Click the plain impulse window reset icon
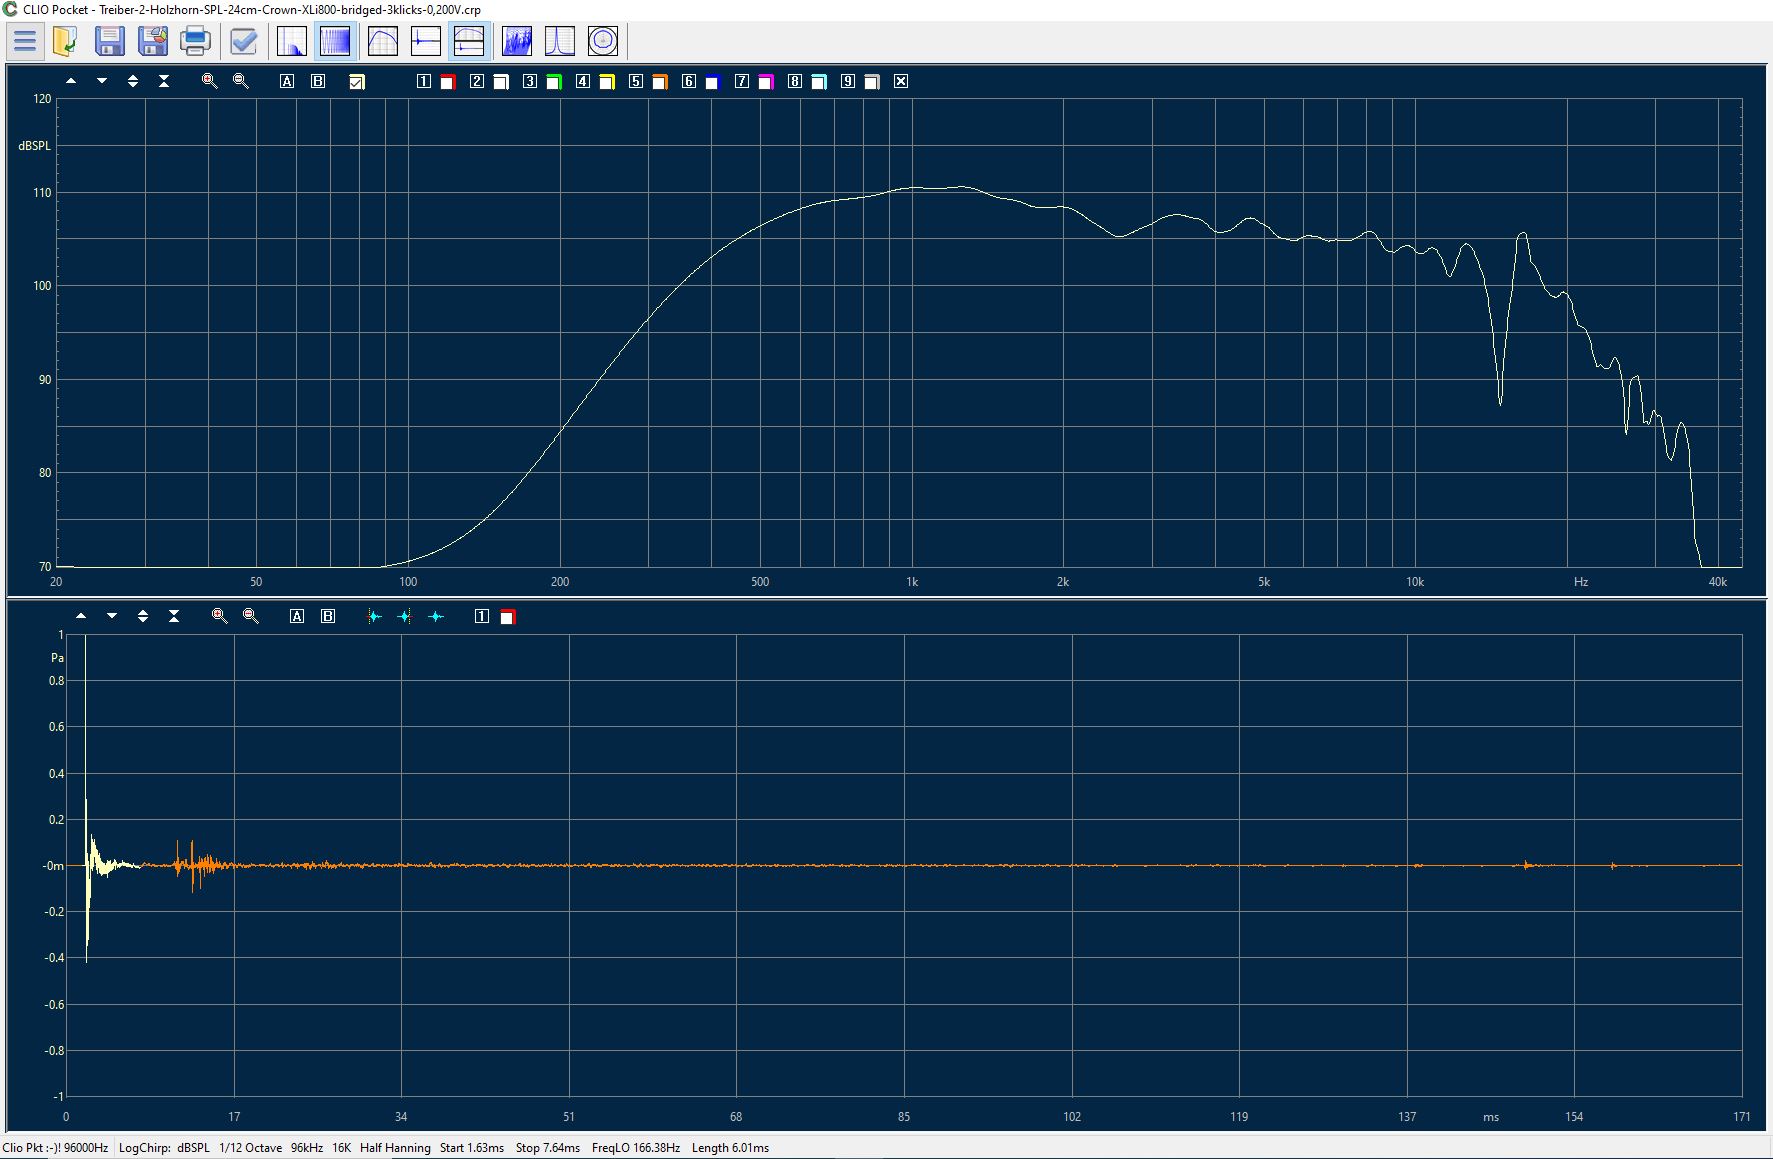The height and width of the screenshot is (1159, 1773). click(436, 616)
